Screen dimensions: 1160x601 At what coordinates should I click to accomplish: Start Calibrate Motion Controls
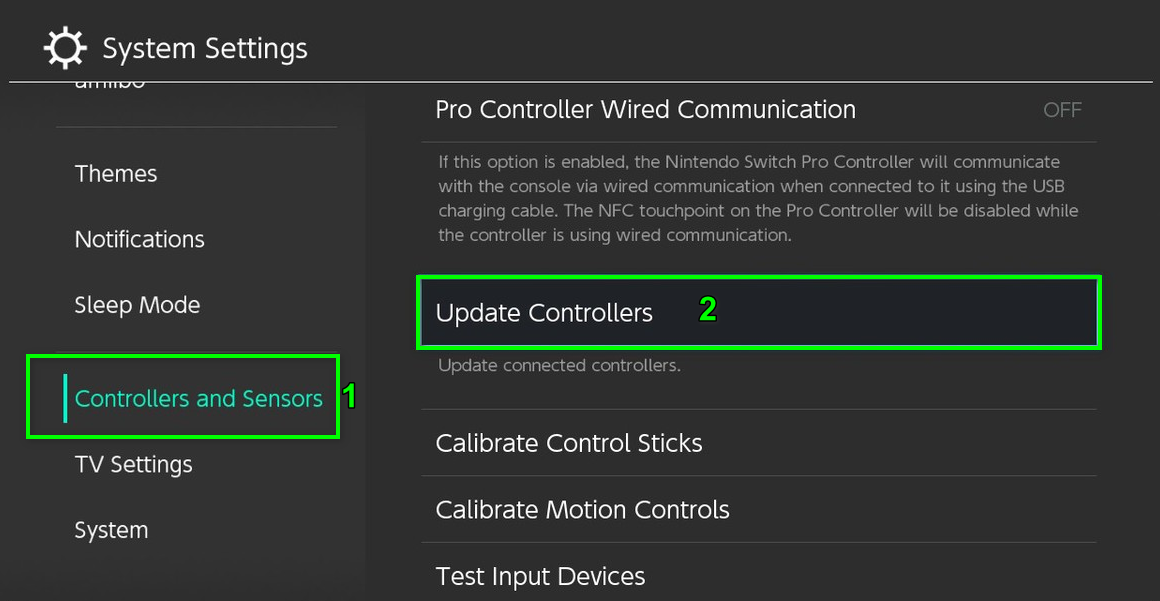coord(582,510)
